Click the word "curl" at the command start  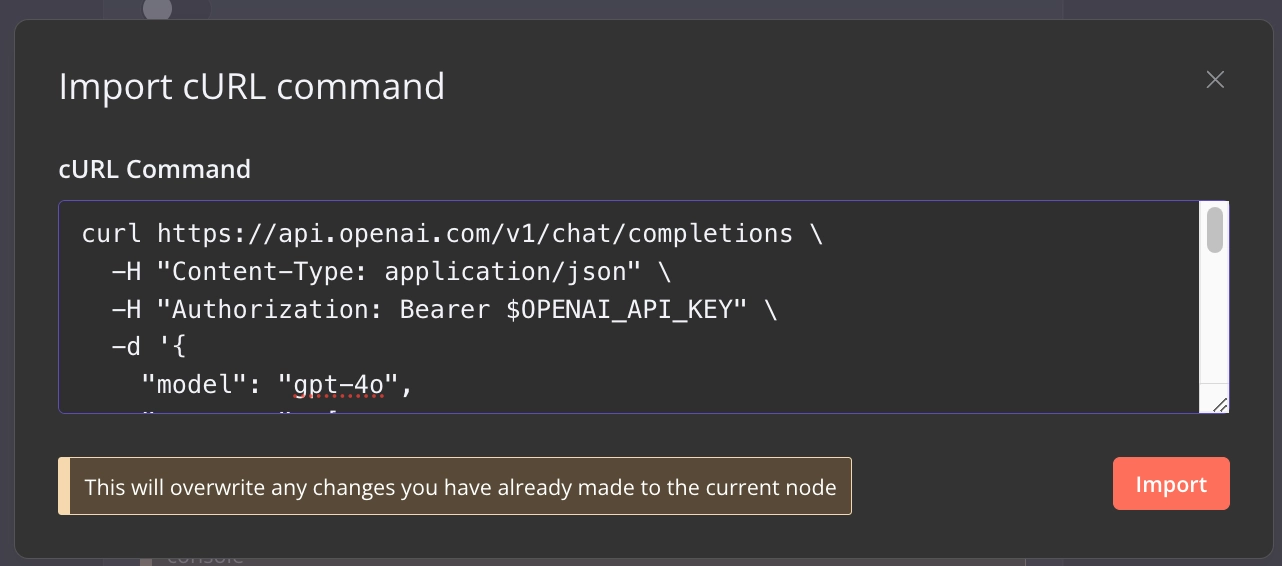click(111, 234)
